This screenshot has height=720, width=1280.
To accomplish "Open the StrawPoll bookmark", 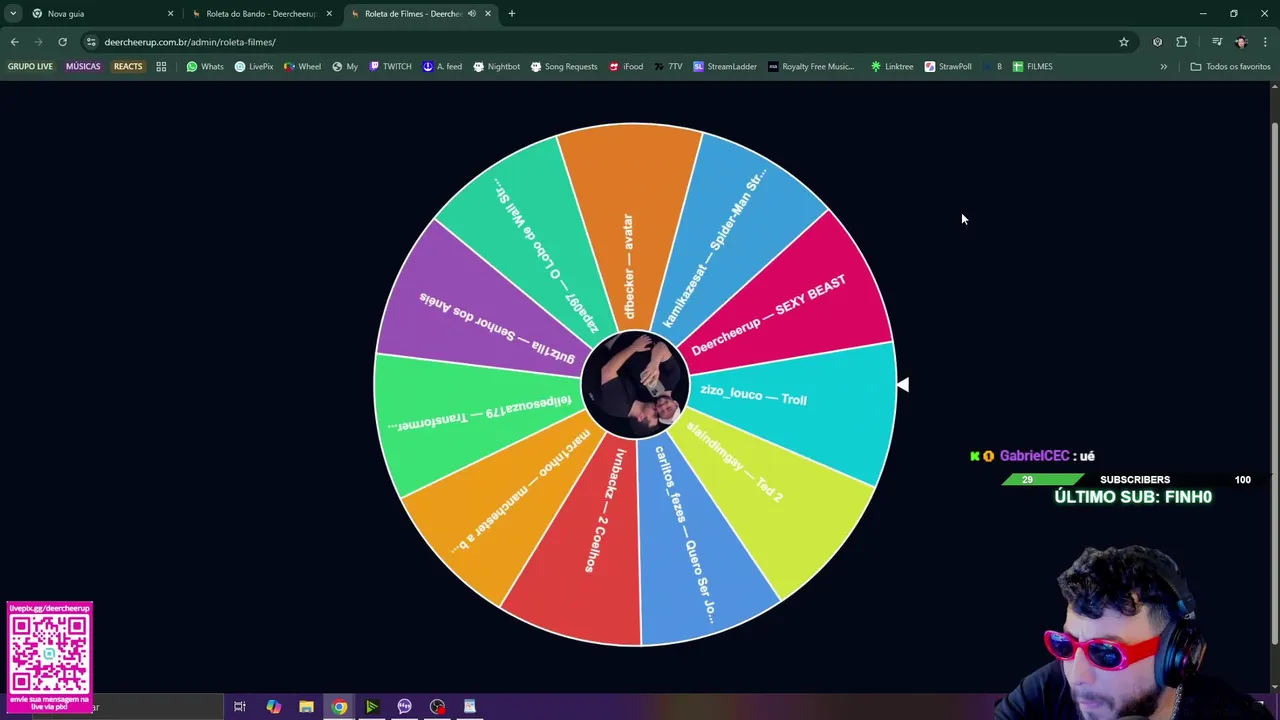I will [x=948, y=67].
